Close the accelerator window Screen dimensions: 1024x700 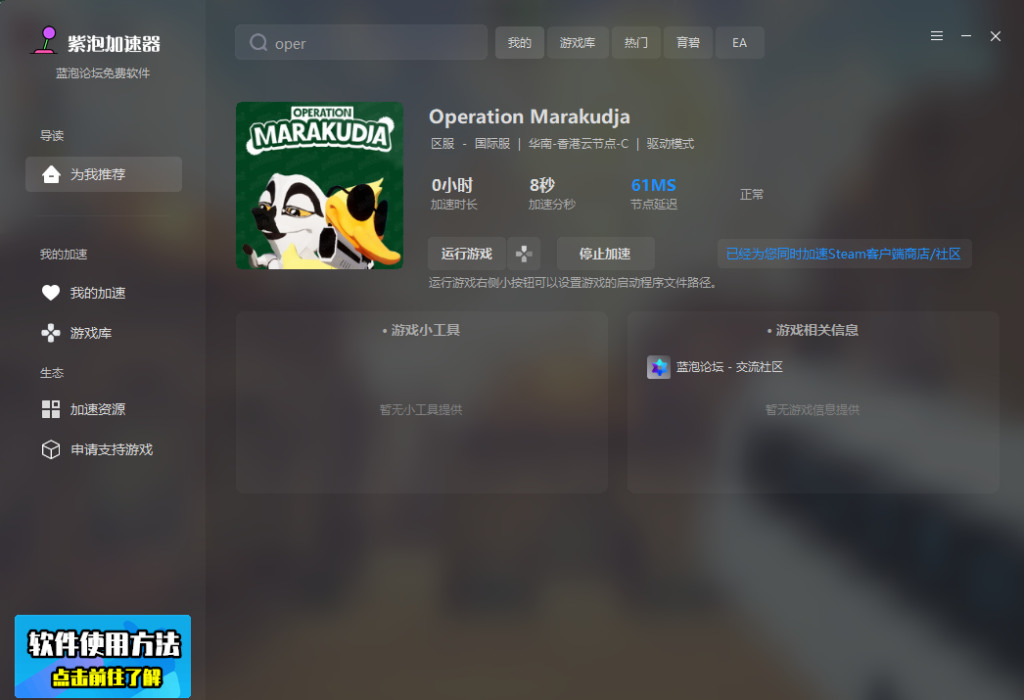click(x=995, y=36)
